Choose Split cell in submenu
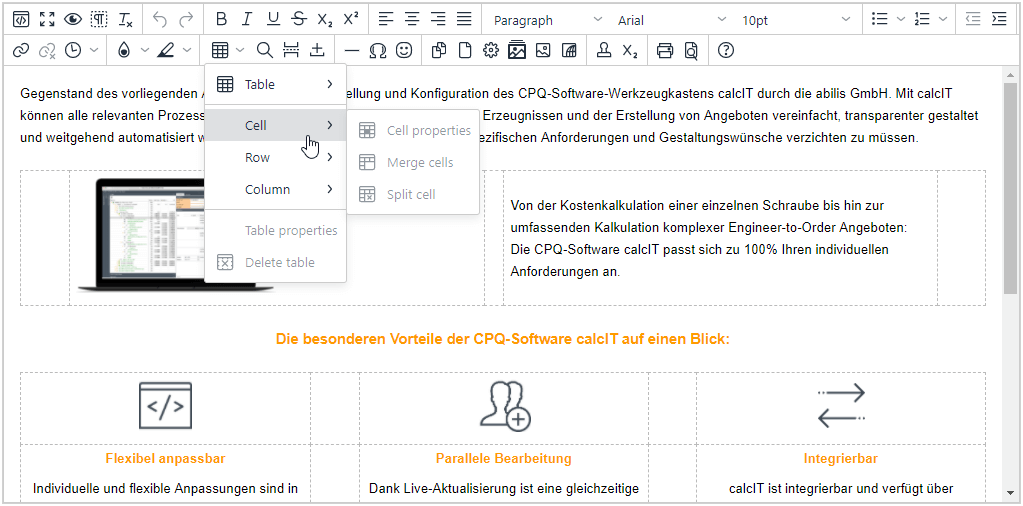 point(414,194)
